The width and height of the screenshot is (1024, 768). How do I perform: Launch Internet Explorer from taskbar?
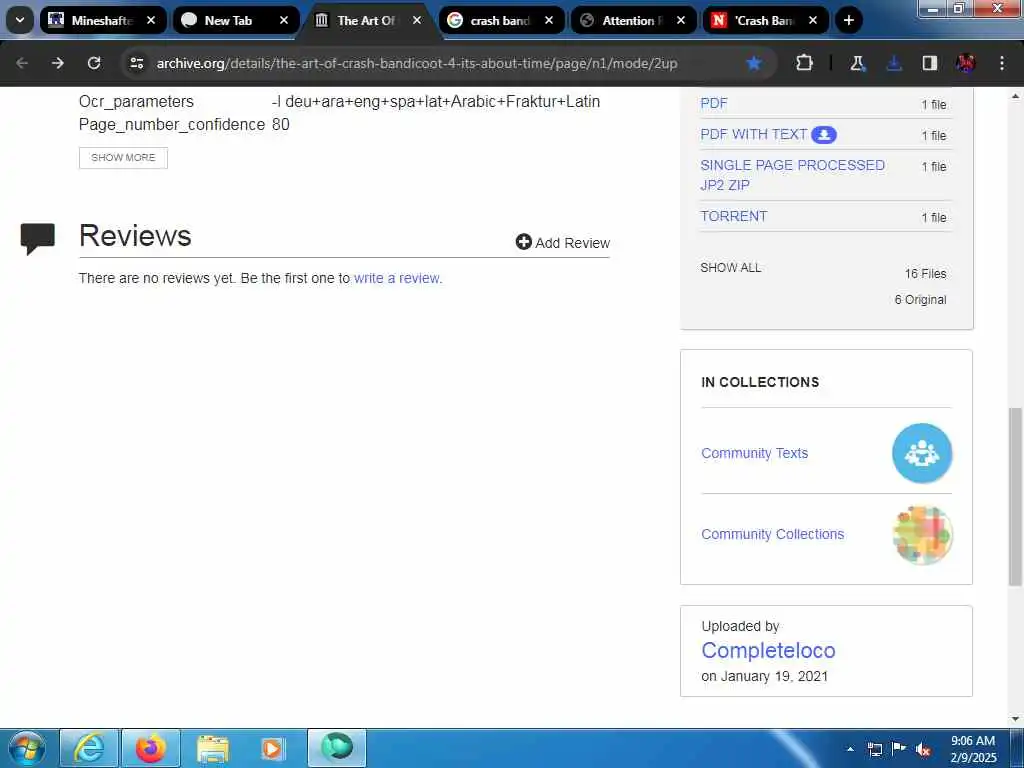click(x=89, y=748)
